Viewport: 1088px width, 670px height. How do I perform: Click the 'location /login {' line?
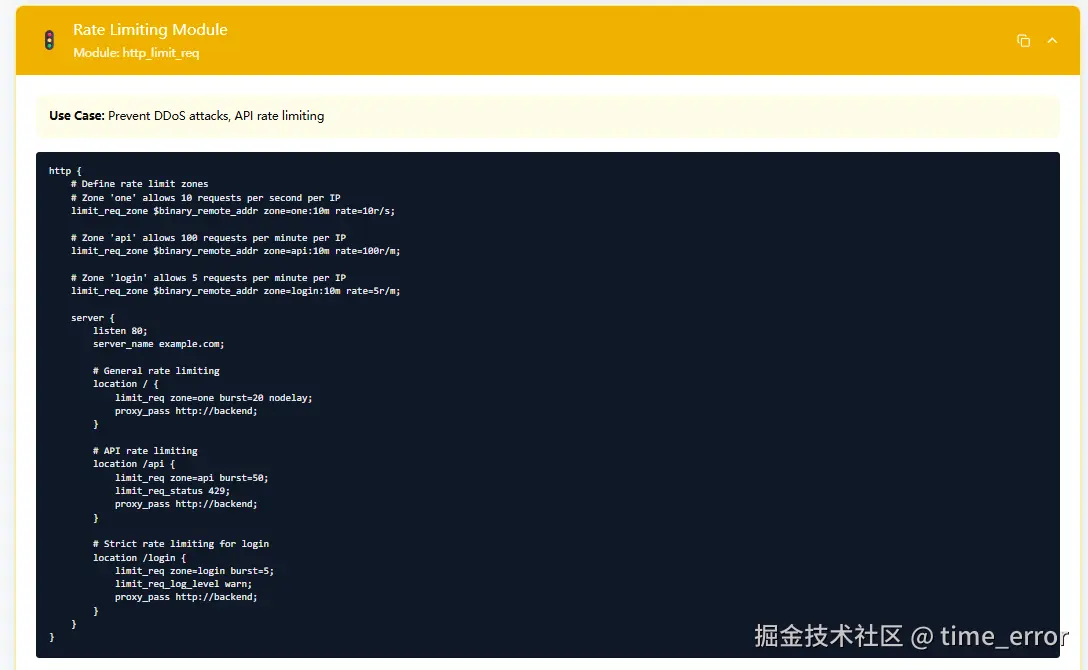pyautogui.click(x=139, y=558)
